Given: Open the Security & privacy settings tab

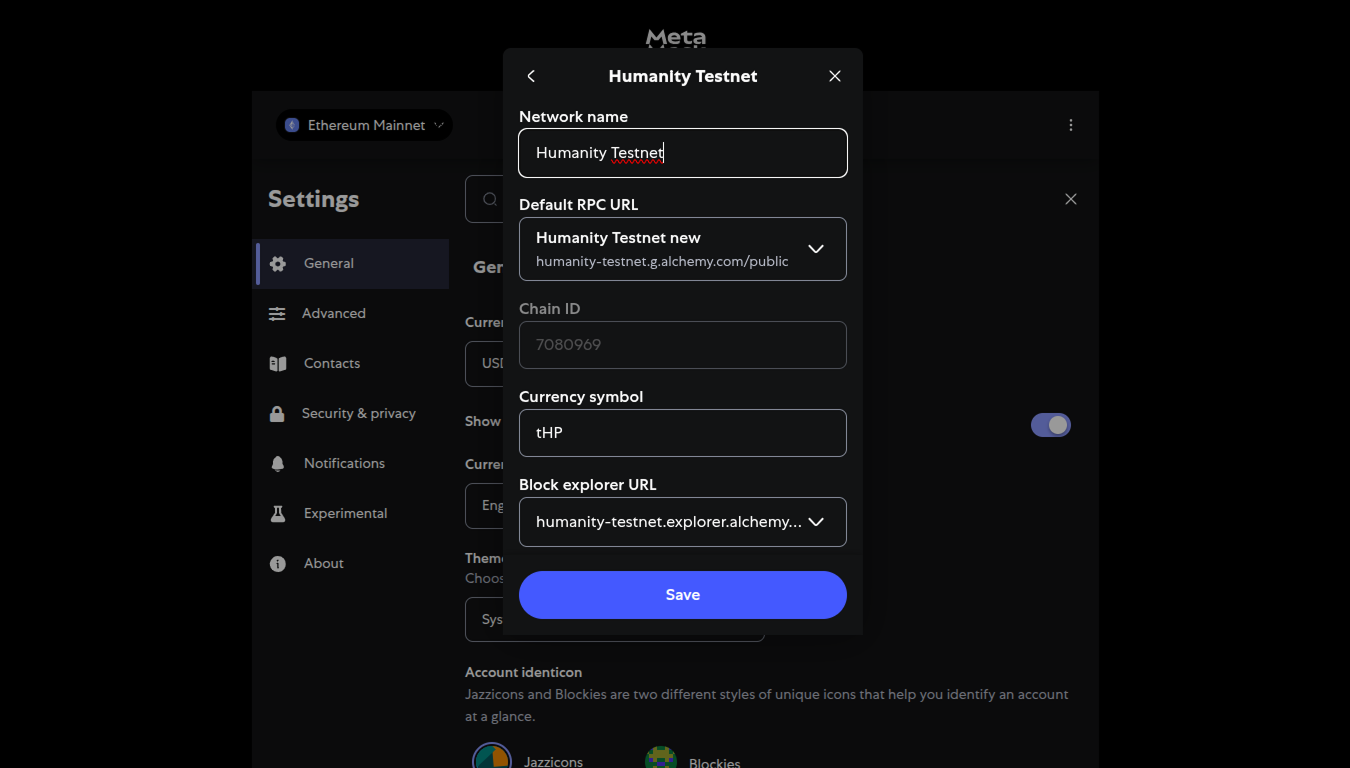Looking at the screenshot, I should pos(358,414).
